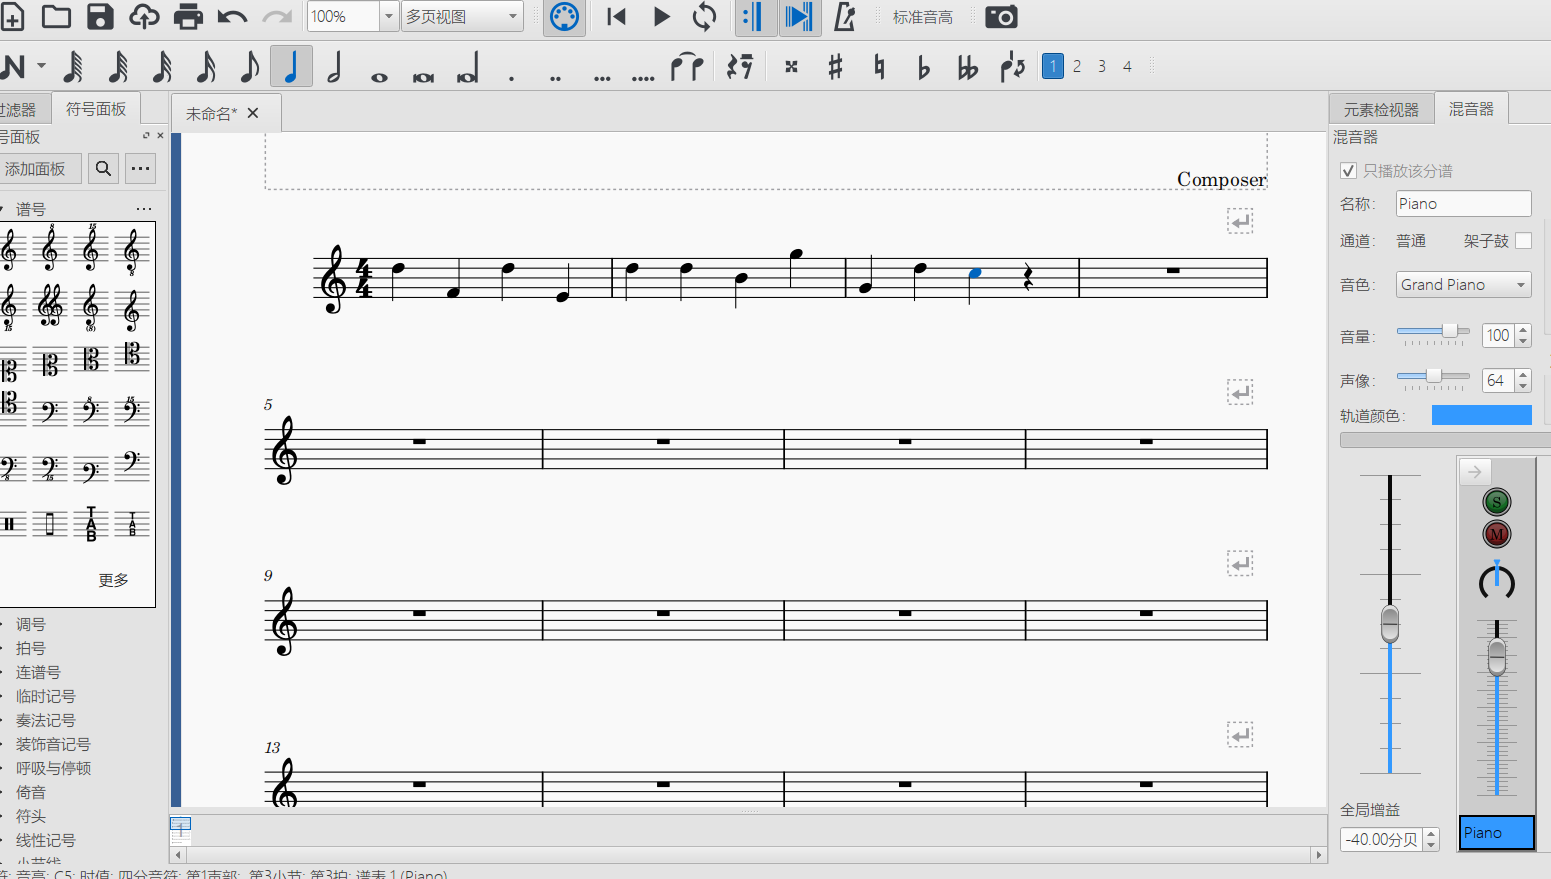The width and height of the screenshot is (1551, 879).
Task: Select the Piano channel strip label
Action: click(x=1496, y=832)
